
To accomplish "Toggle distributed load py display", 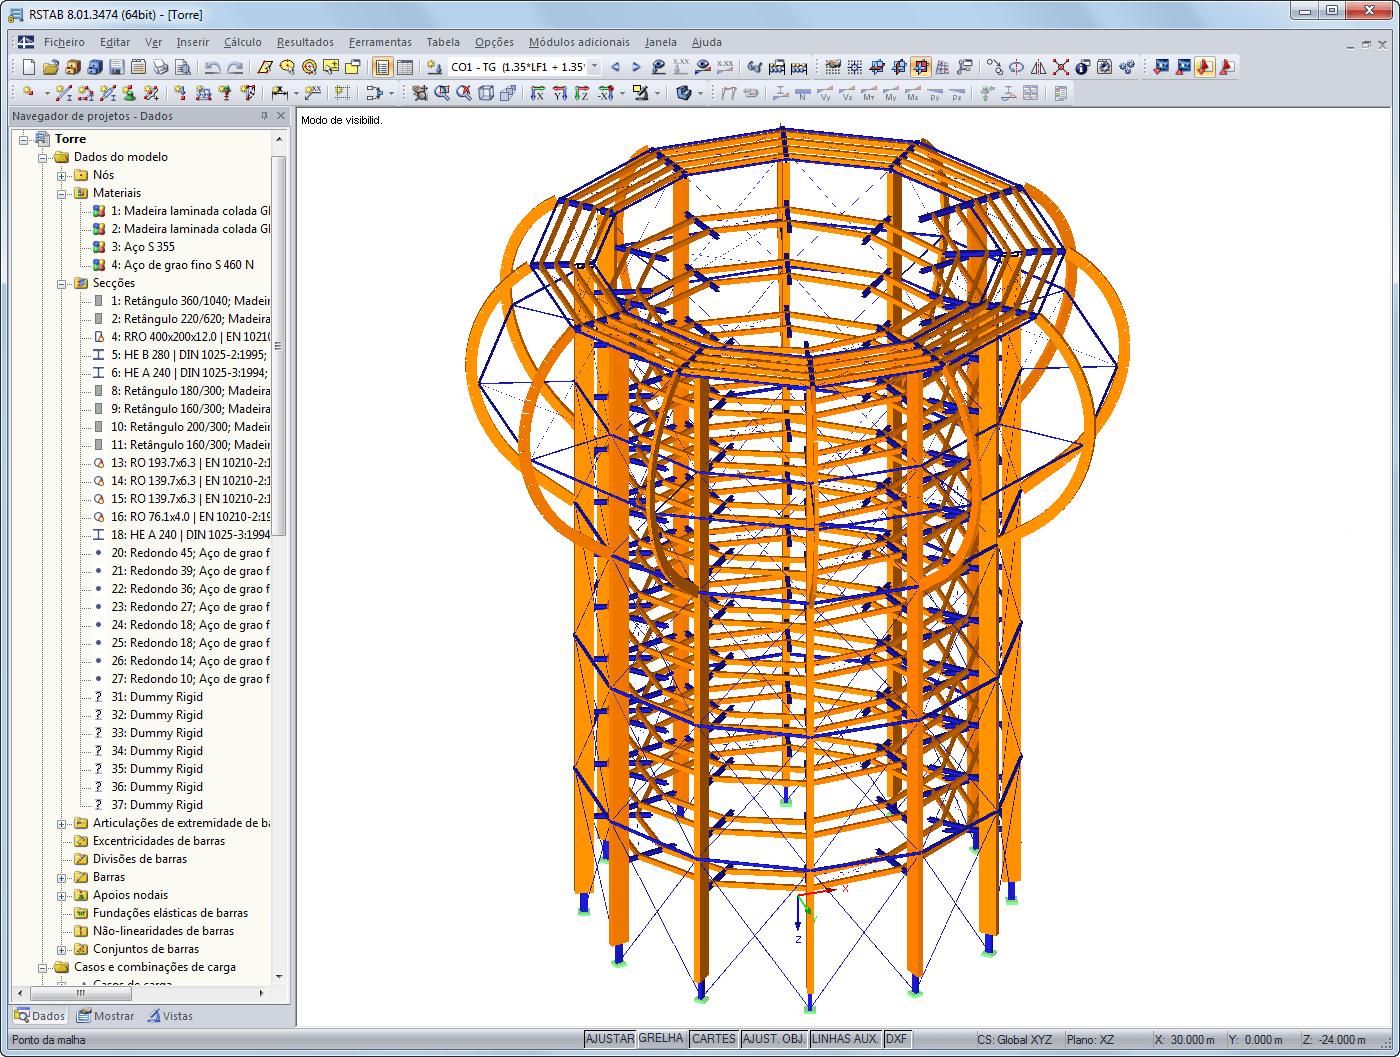I will (x=935, y=93).
